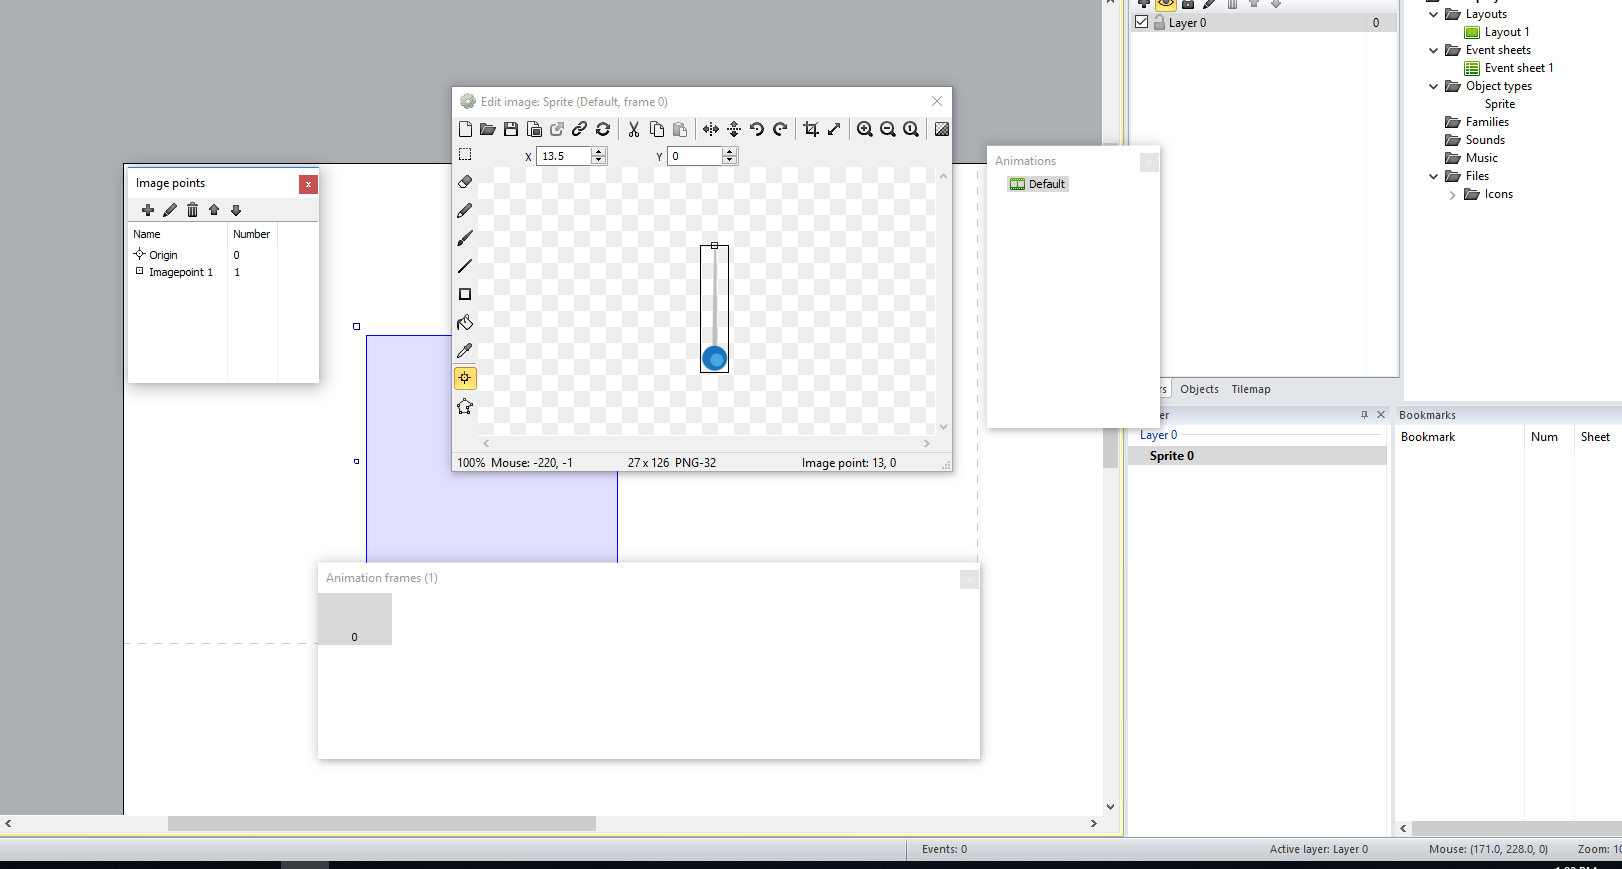Switch to the Tilemap tab
The width and height of the screenshot is (1622, 869).
[x=1251, y=389]
